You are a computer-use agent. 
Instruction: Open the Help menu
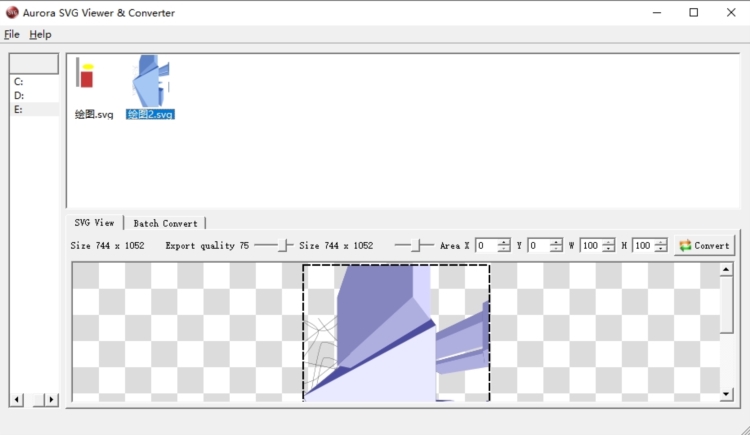click(40, 34)
